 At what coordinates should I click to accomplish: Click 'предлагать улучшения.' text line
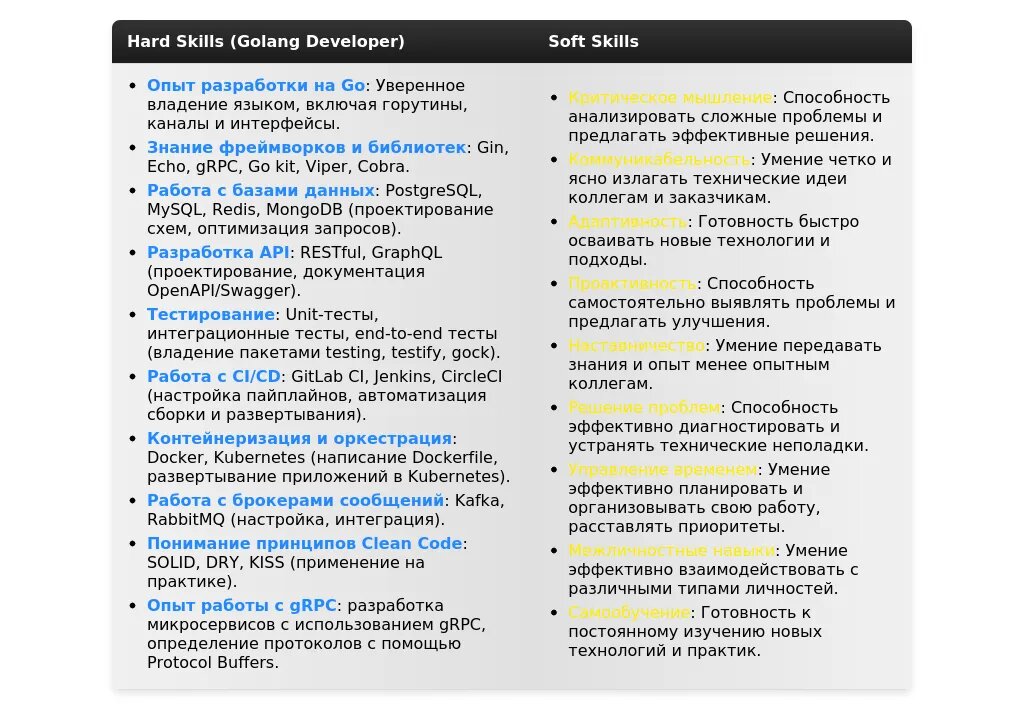669,322
